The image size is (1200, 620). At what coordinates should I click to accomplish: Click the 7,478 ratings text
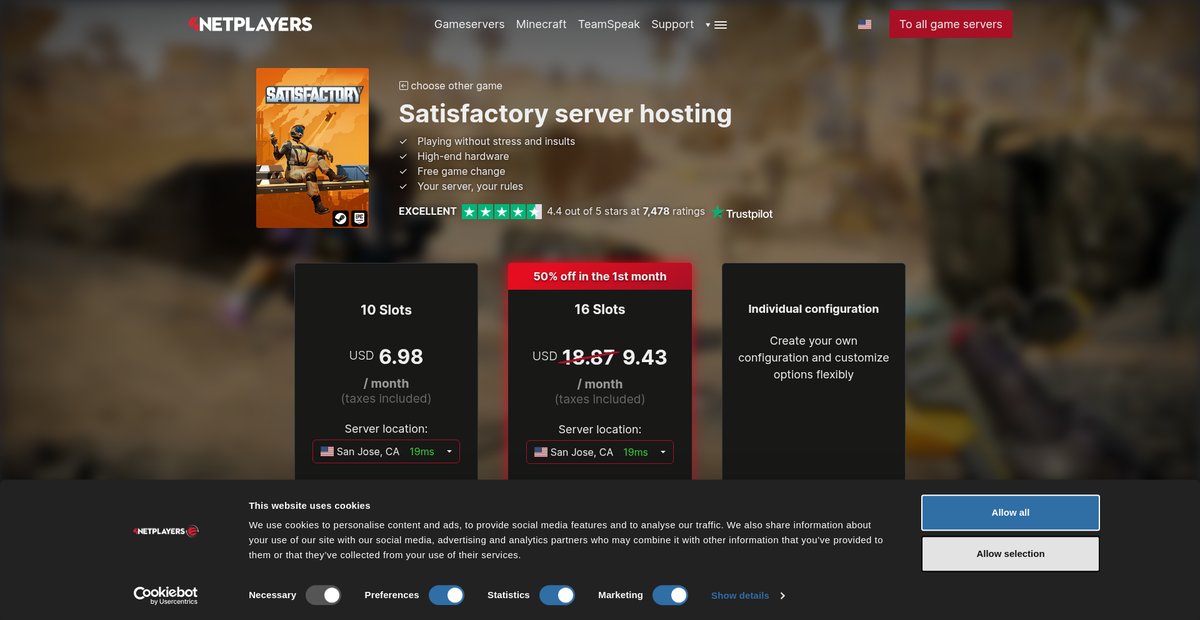point(674,212)
